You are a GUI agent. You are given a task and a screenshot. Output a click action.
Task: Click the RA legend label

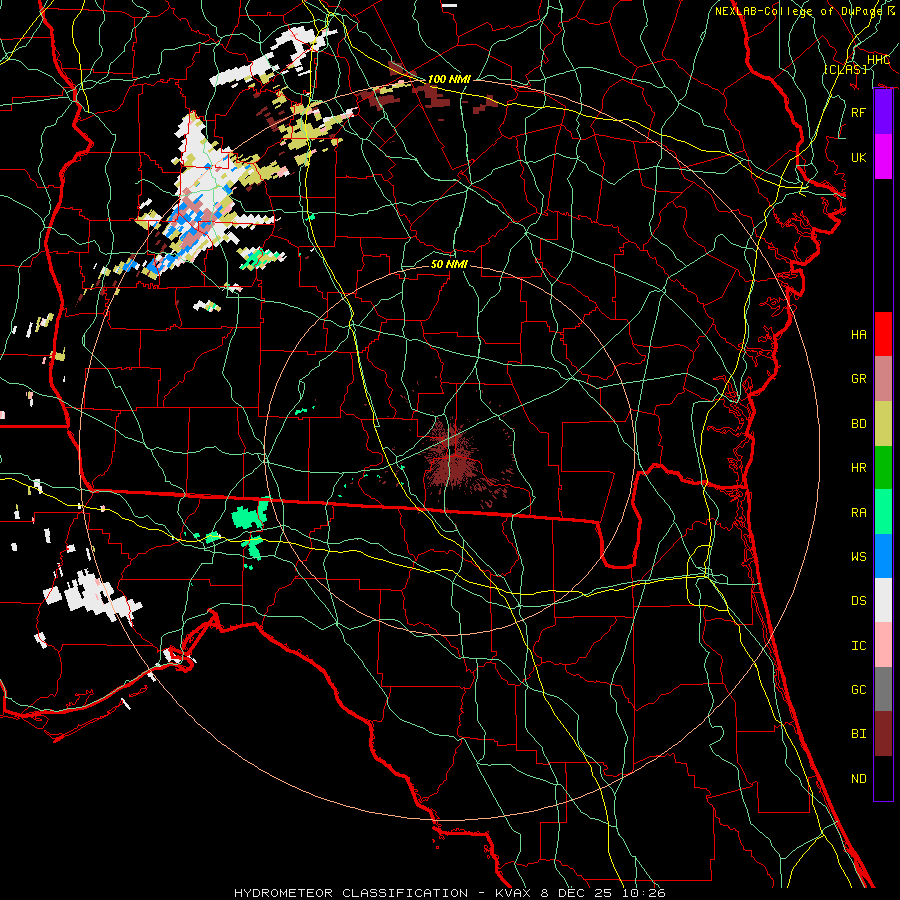click(x=858, y=513)
